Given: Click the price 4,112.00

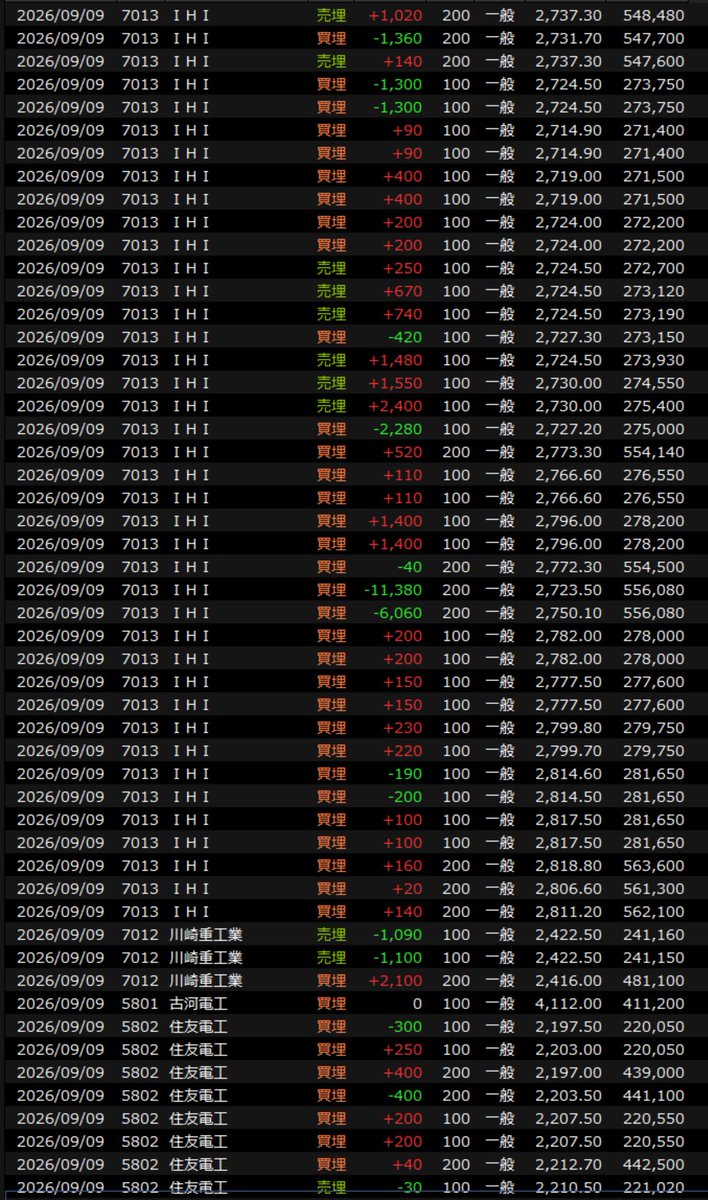Looking at the screenshot, I should pyautogui.click(x=569, y=1004).
